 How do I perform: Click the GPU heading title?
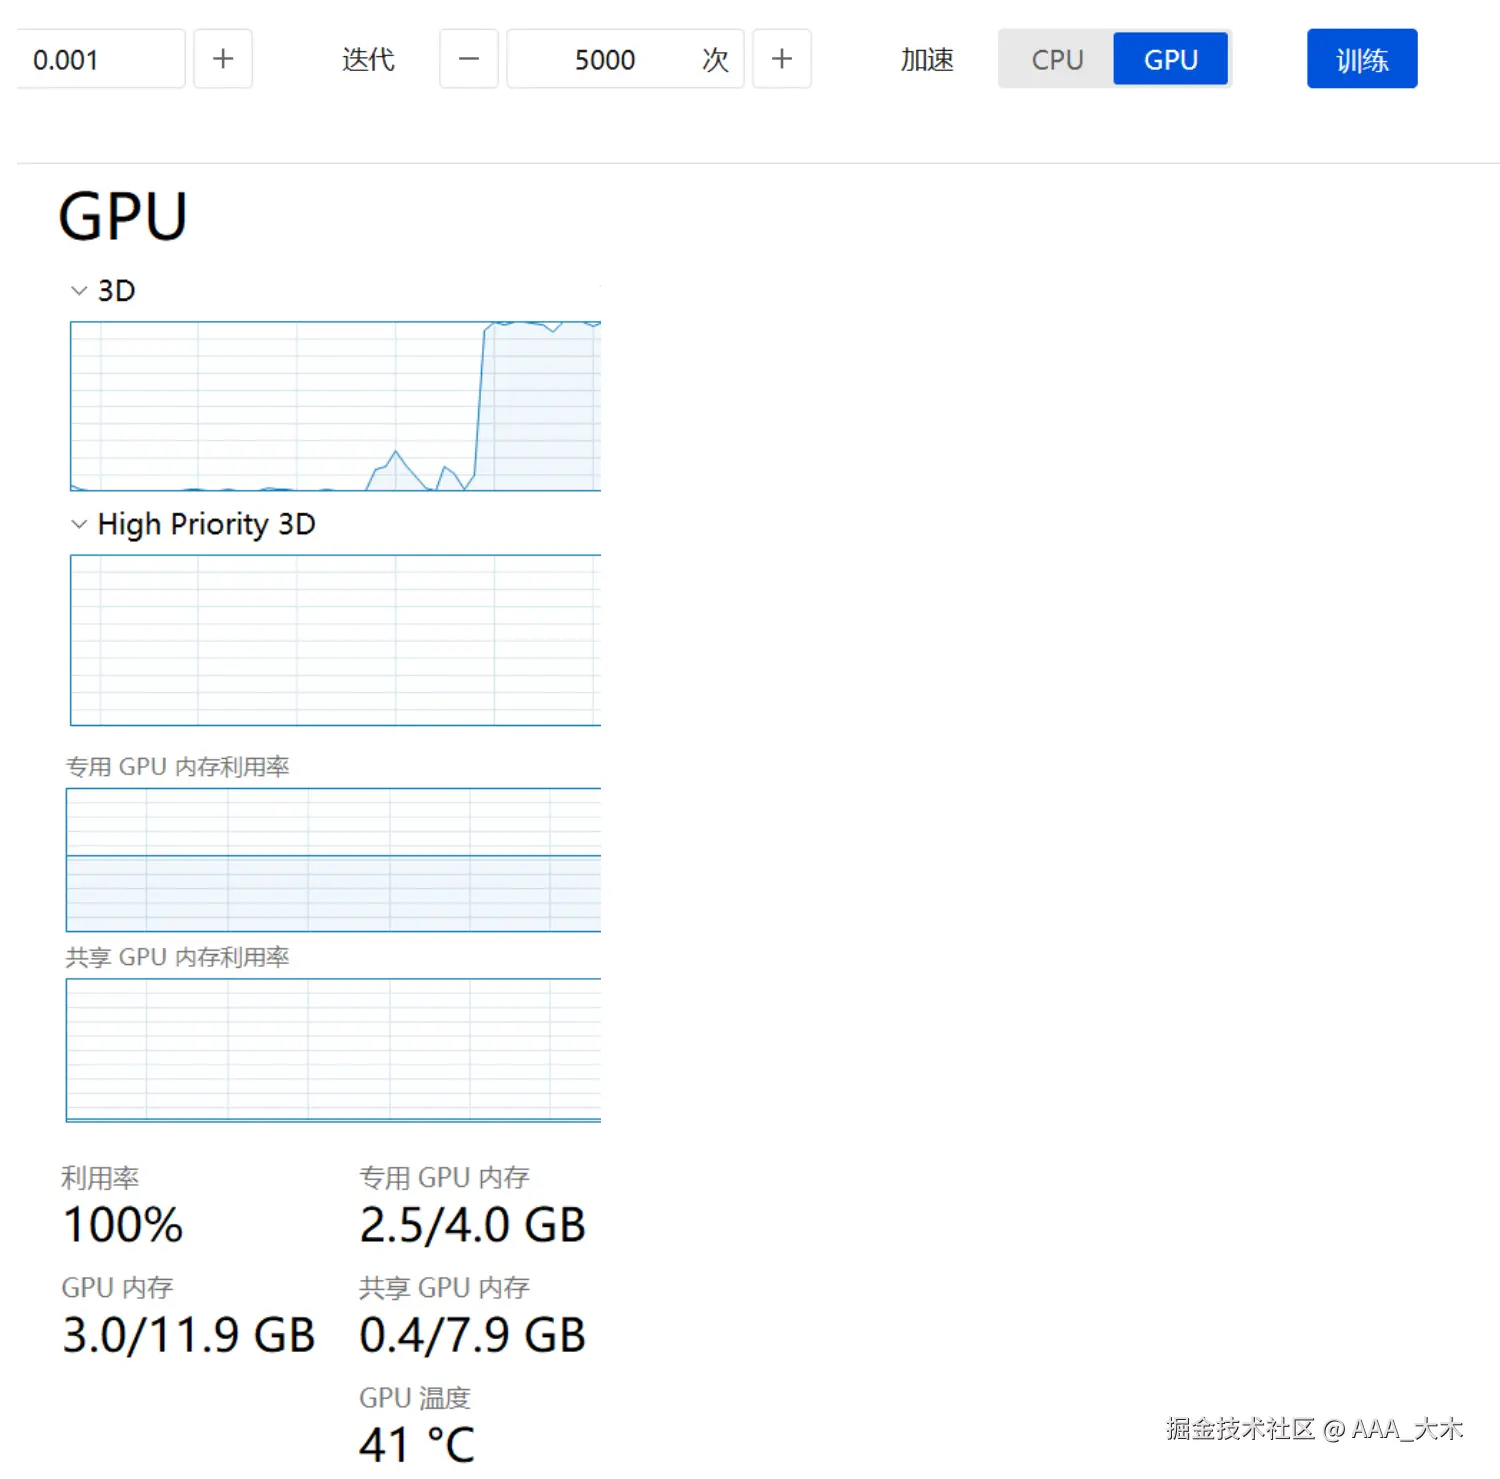122,213
